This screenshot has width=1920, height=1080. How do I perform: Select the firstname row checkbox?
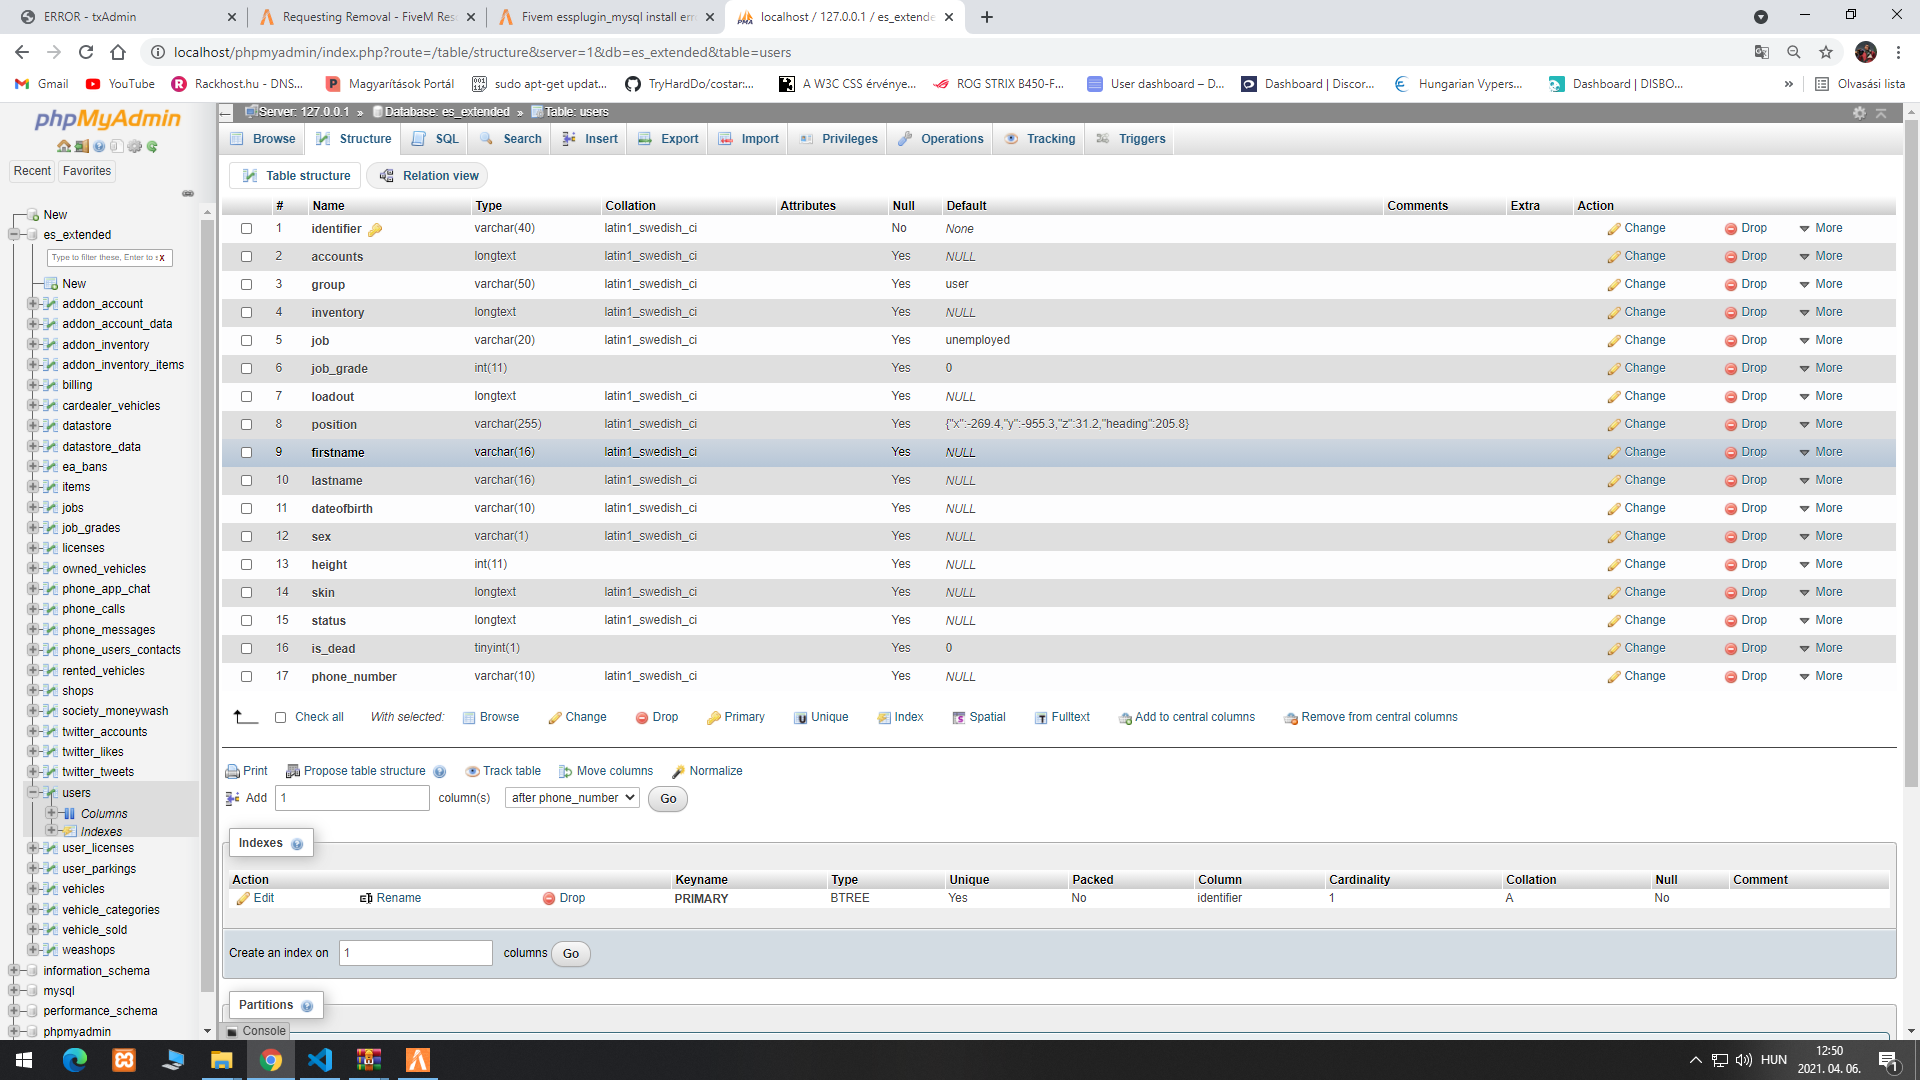246,453
